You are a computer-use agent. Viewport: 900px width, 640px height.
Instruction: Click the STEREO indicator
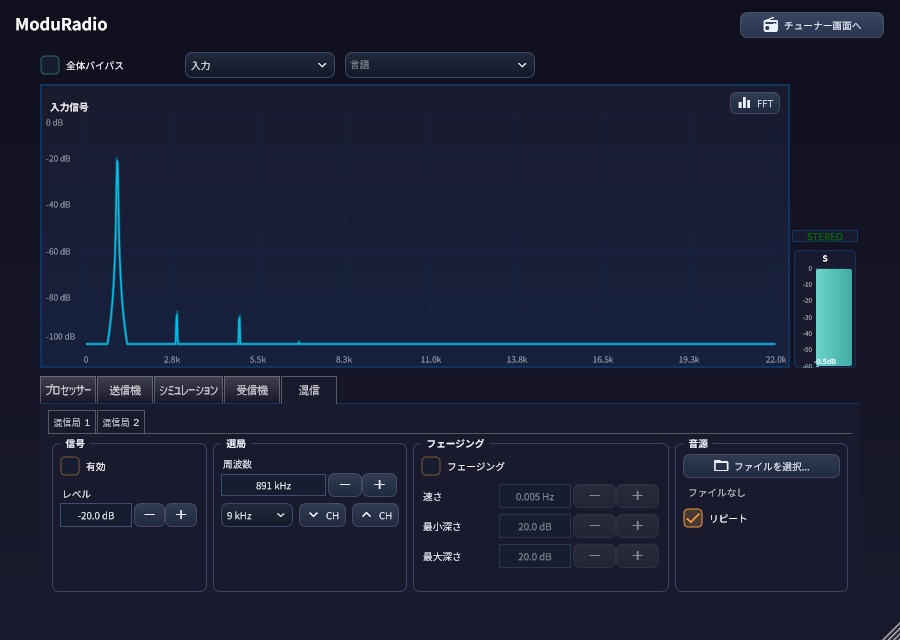coord(825,236)
